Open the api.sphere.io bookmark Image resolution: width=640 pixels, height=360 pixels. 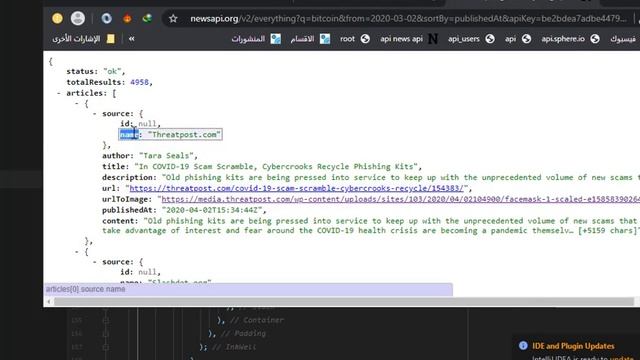click(x=563, y=39)
